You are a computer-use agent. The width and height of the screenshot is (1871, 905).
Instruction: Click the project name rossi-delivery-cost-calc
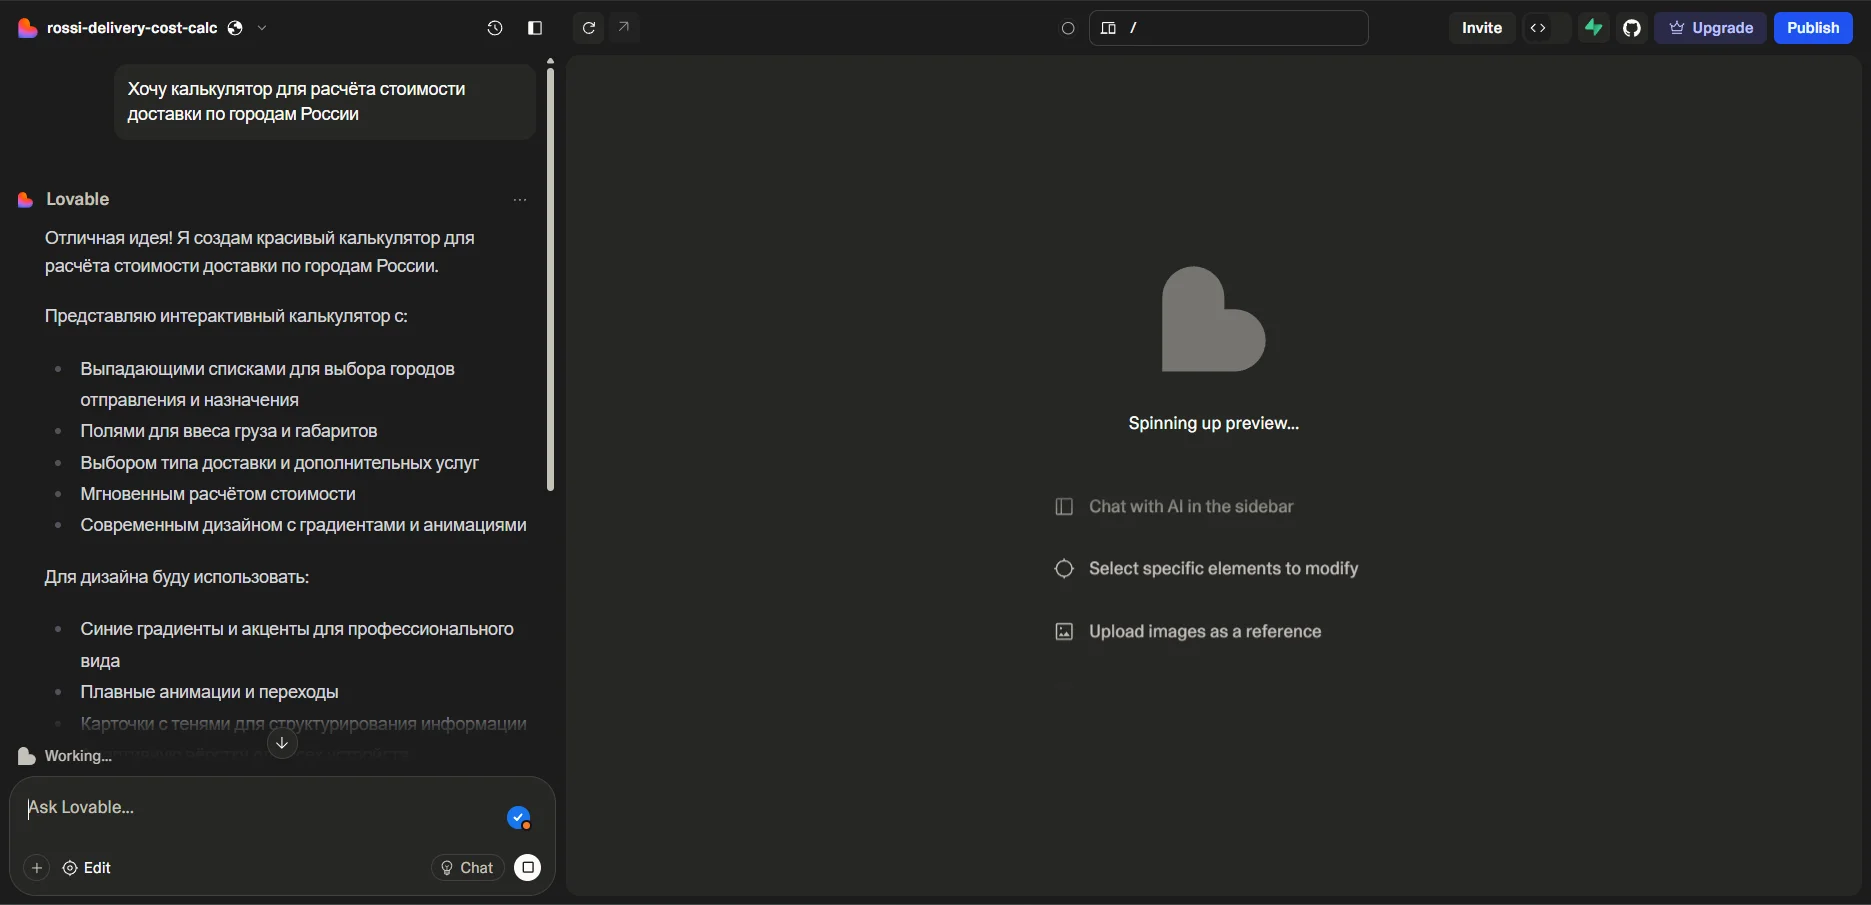point(132,28)
